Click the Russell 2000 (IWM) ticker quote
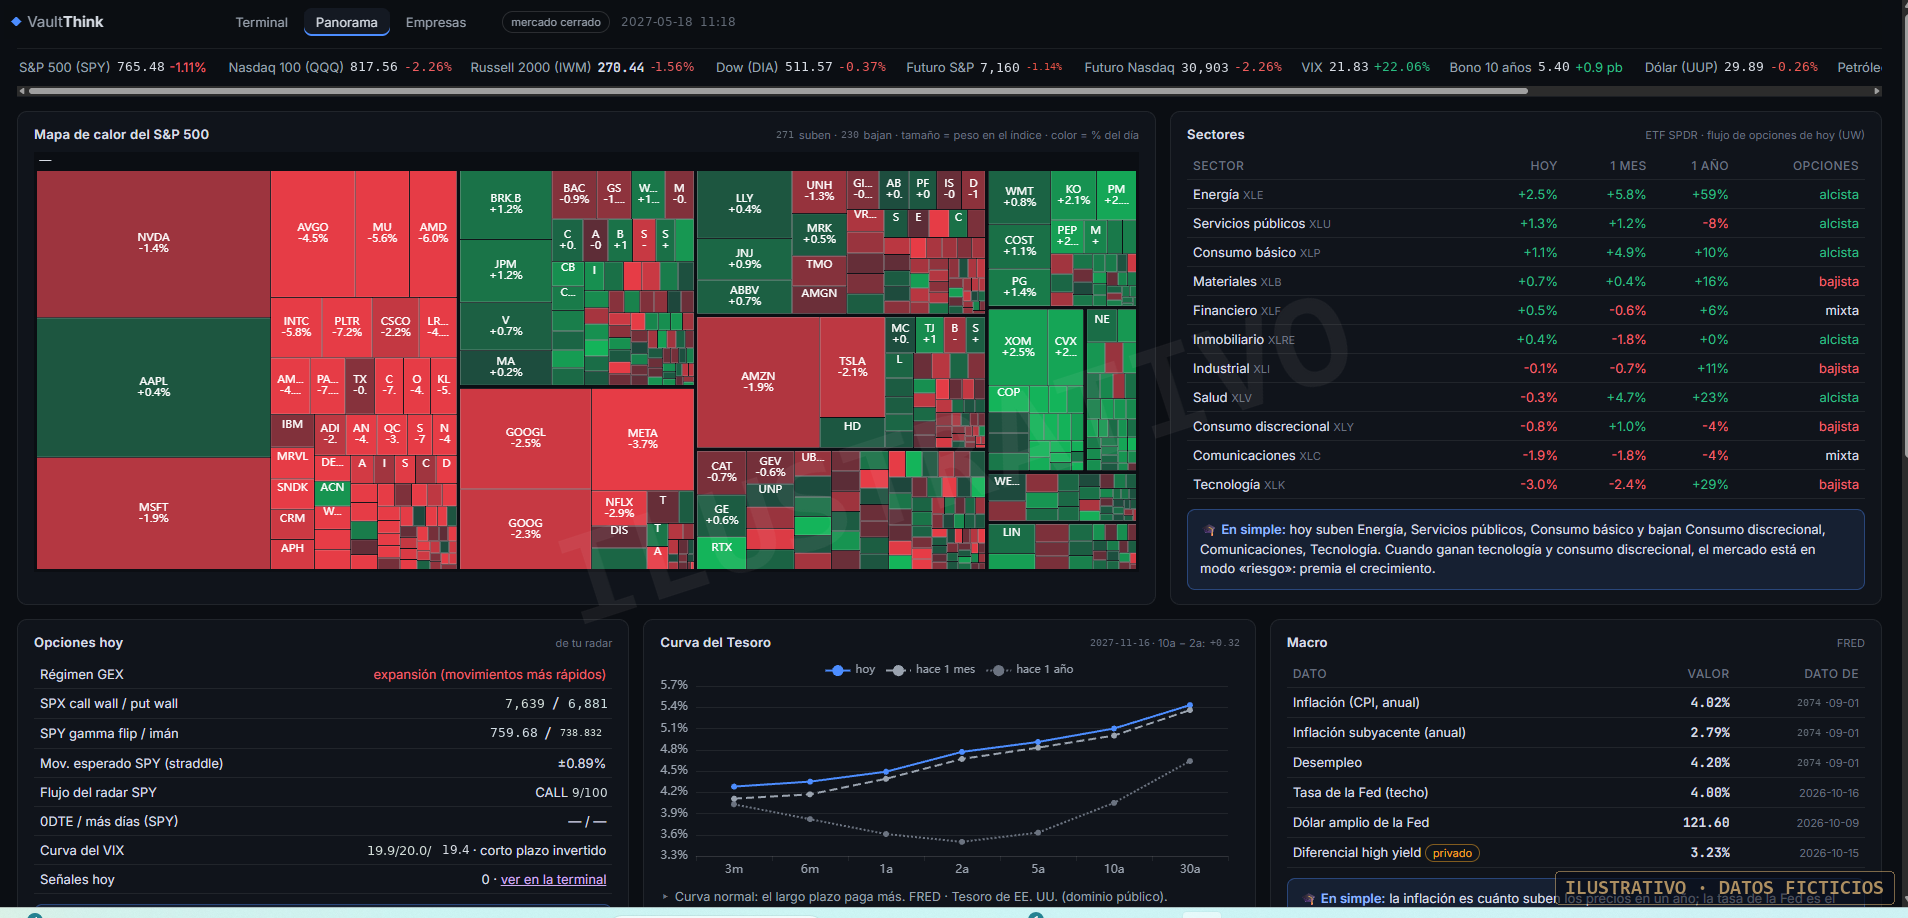1908x918 pixels. (582, 67)
